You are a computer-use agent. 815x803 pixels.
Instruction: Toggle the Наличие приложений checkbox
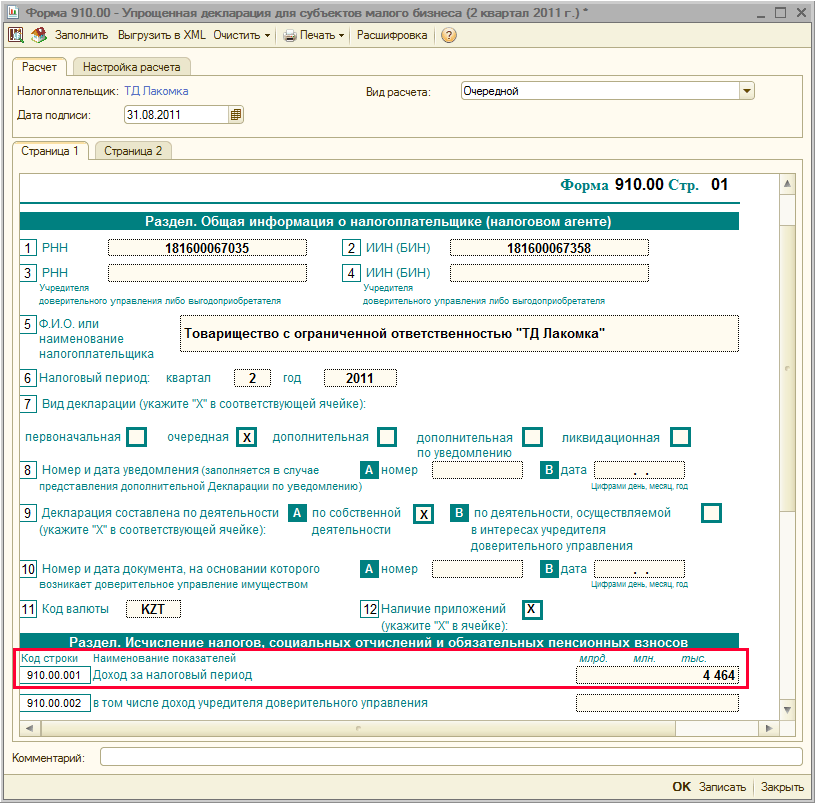(533, 609)
